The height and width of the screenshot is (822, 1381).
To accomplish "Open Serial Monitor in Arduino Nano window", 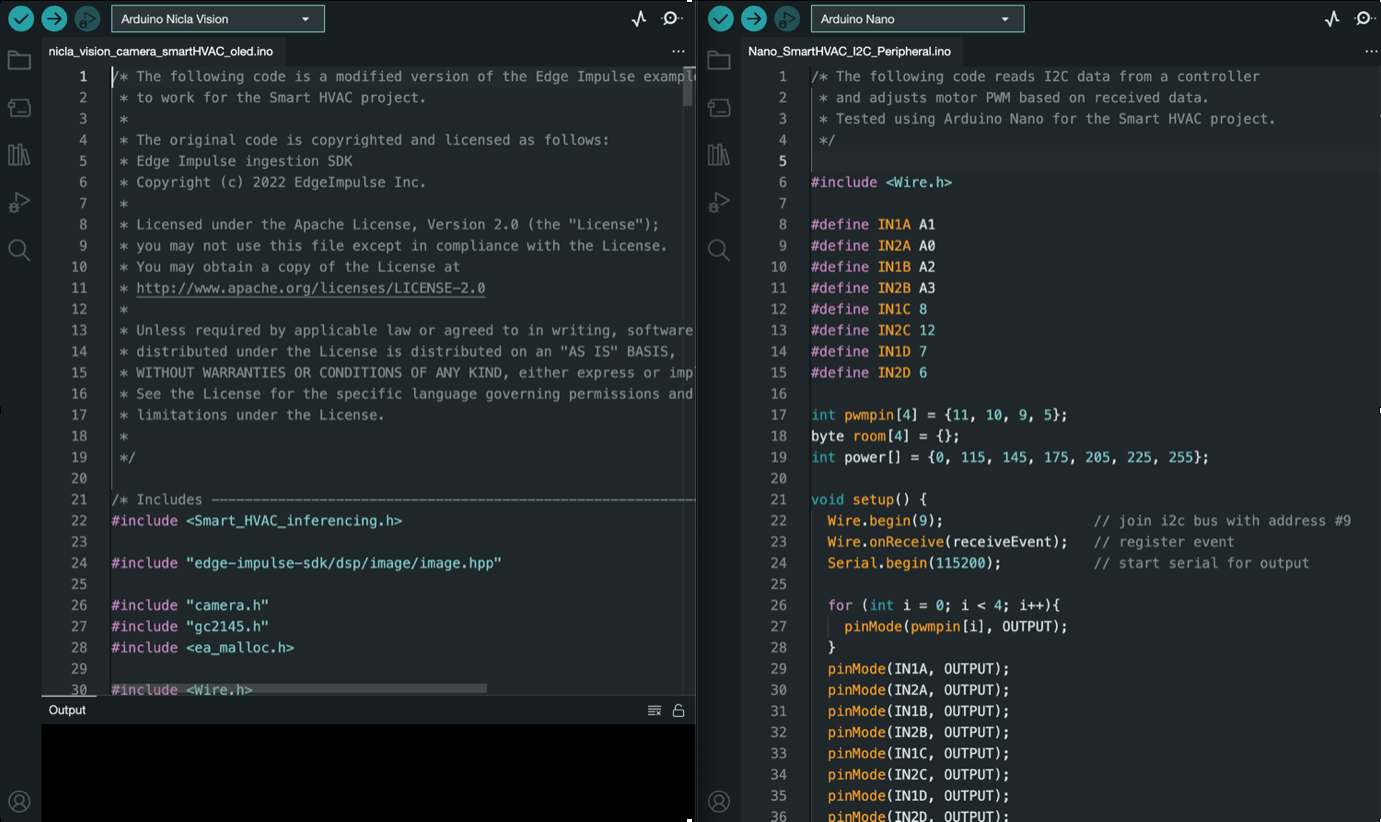I will coord(1365,18).
